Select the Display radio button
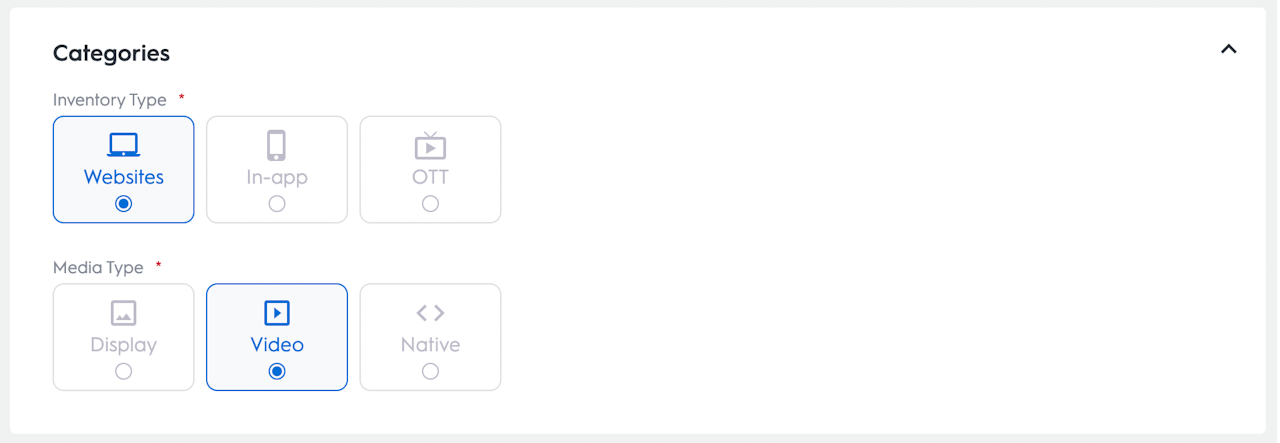1280x443 pixels. (x=123, y=371)
